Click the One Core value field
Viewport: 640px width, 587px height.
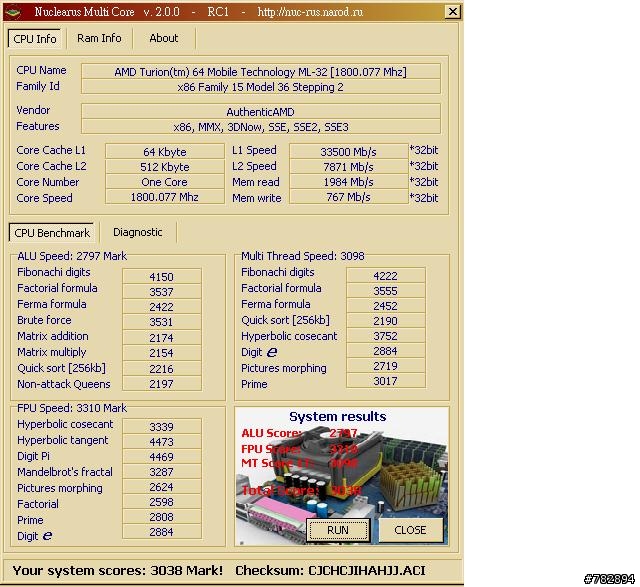(x=165, y=182)
